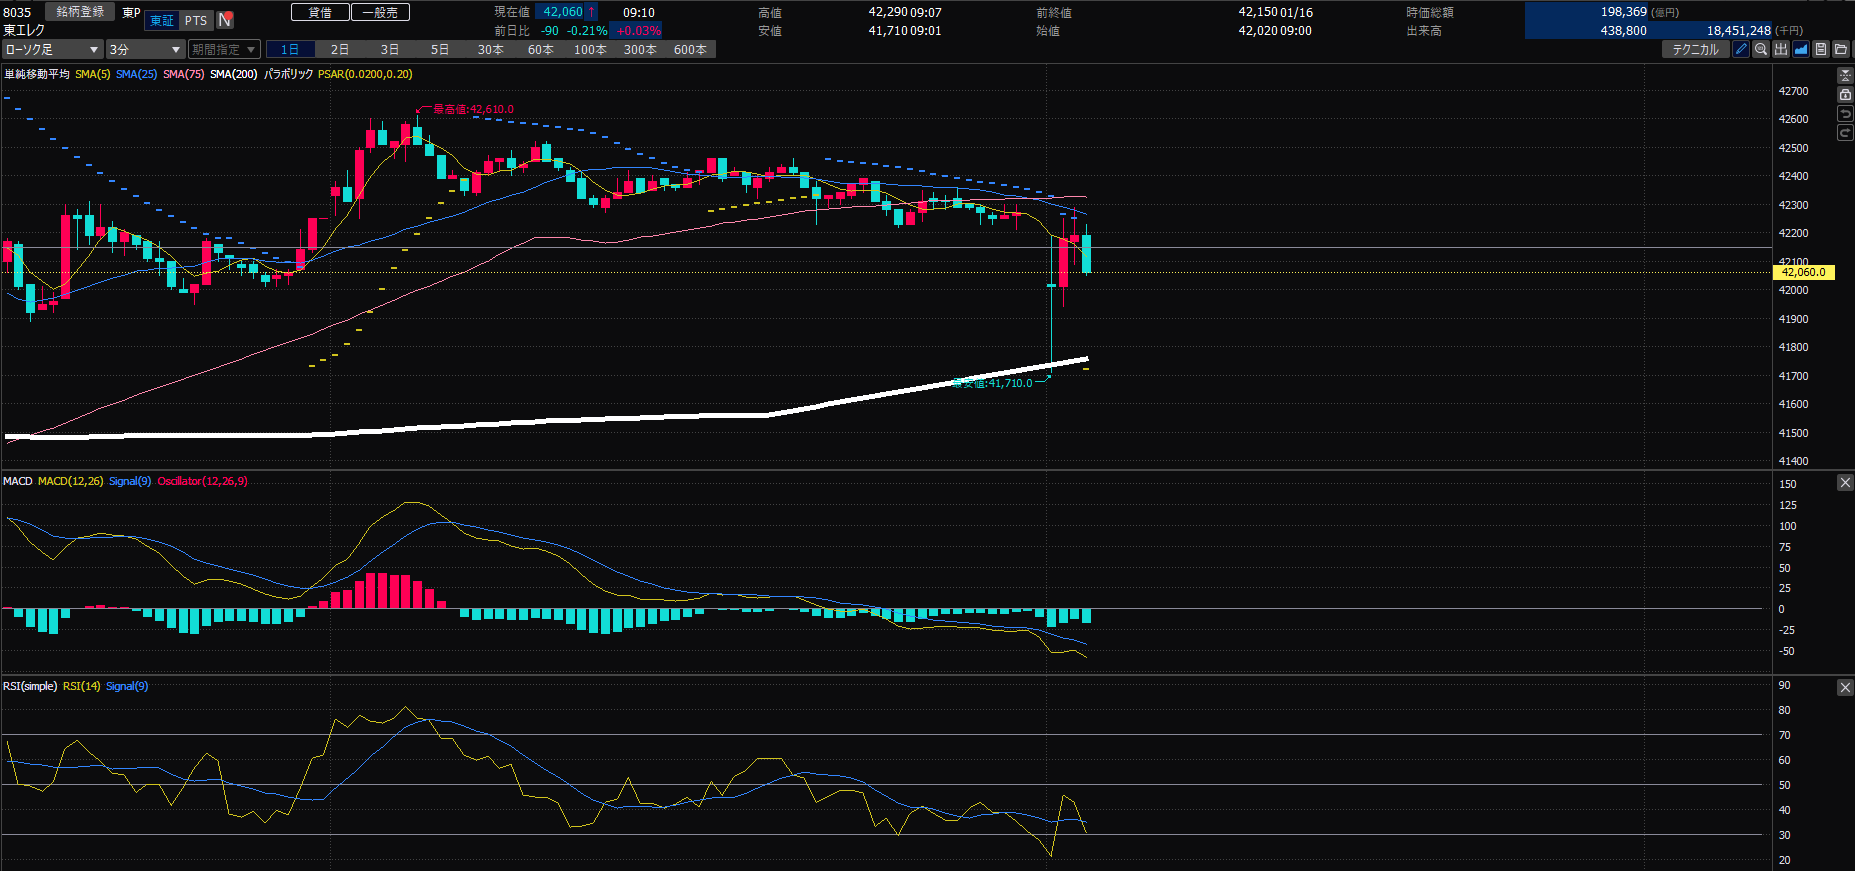Select the 100本 bar count tab
1855x871 pixels.
pos(590,49)
